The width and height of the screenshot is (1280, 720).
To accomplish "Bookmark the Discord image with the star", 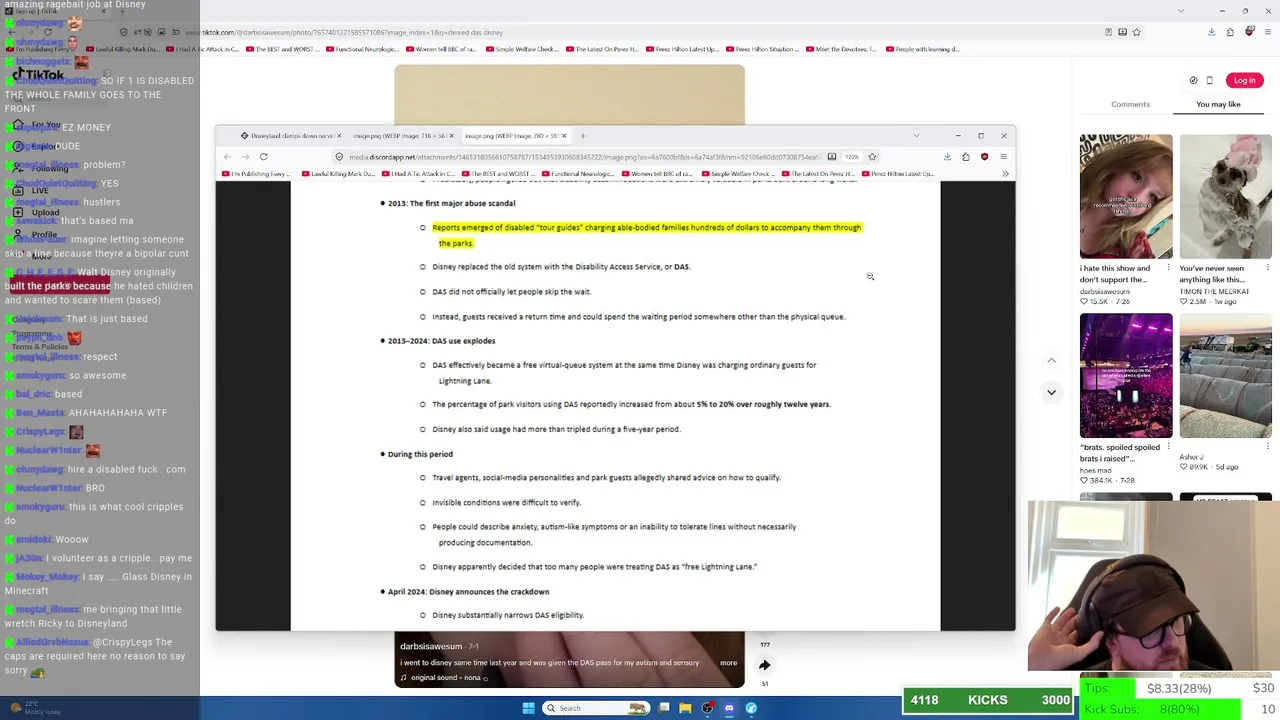I will pyautogui.click(x=872, y=157).
